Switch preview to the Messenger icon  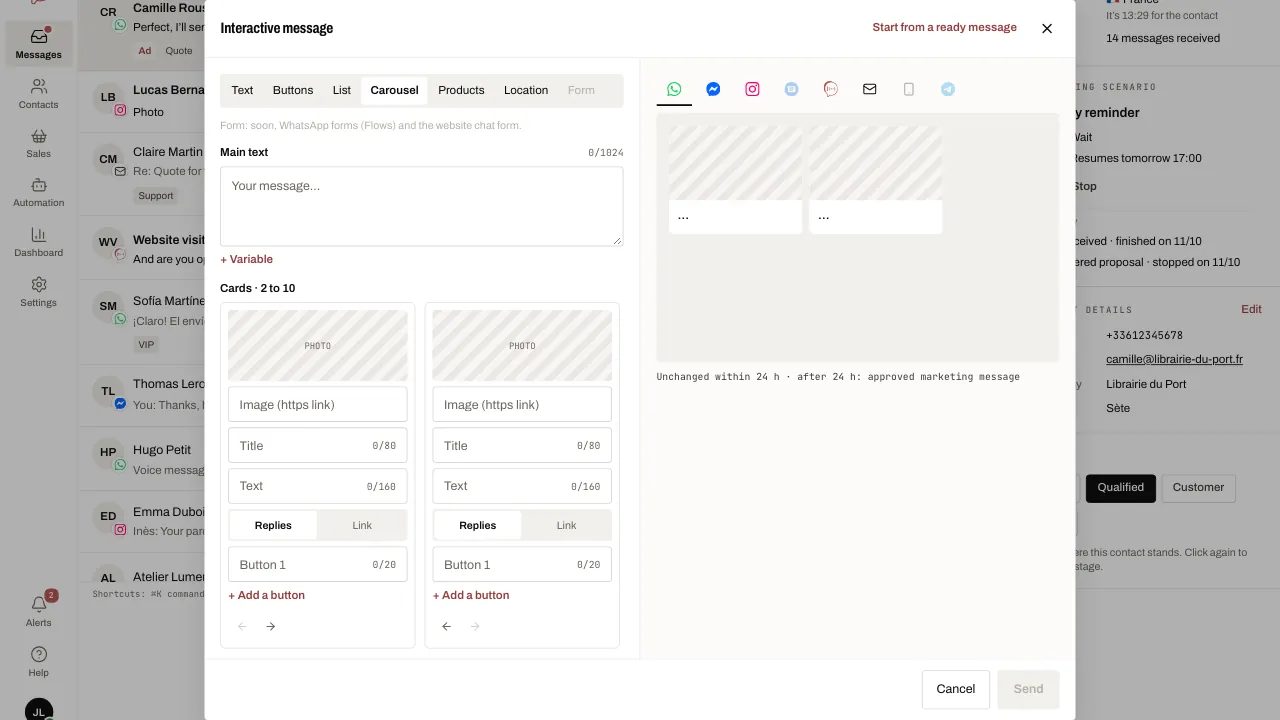(x=713, y=89)
